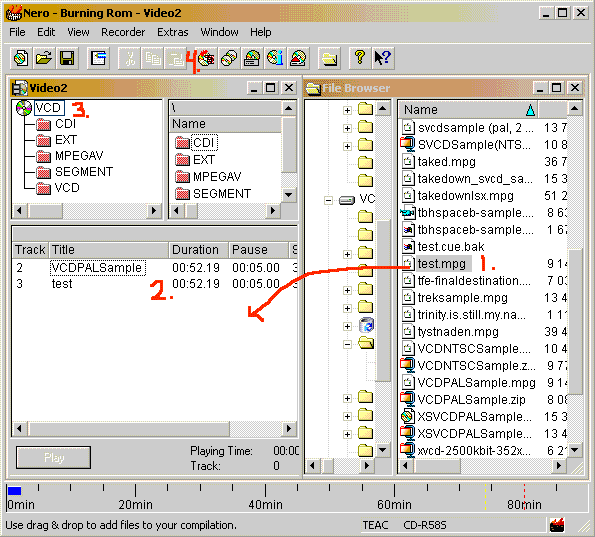Select track 3 titled test

point(62,284)
